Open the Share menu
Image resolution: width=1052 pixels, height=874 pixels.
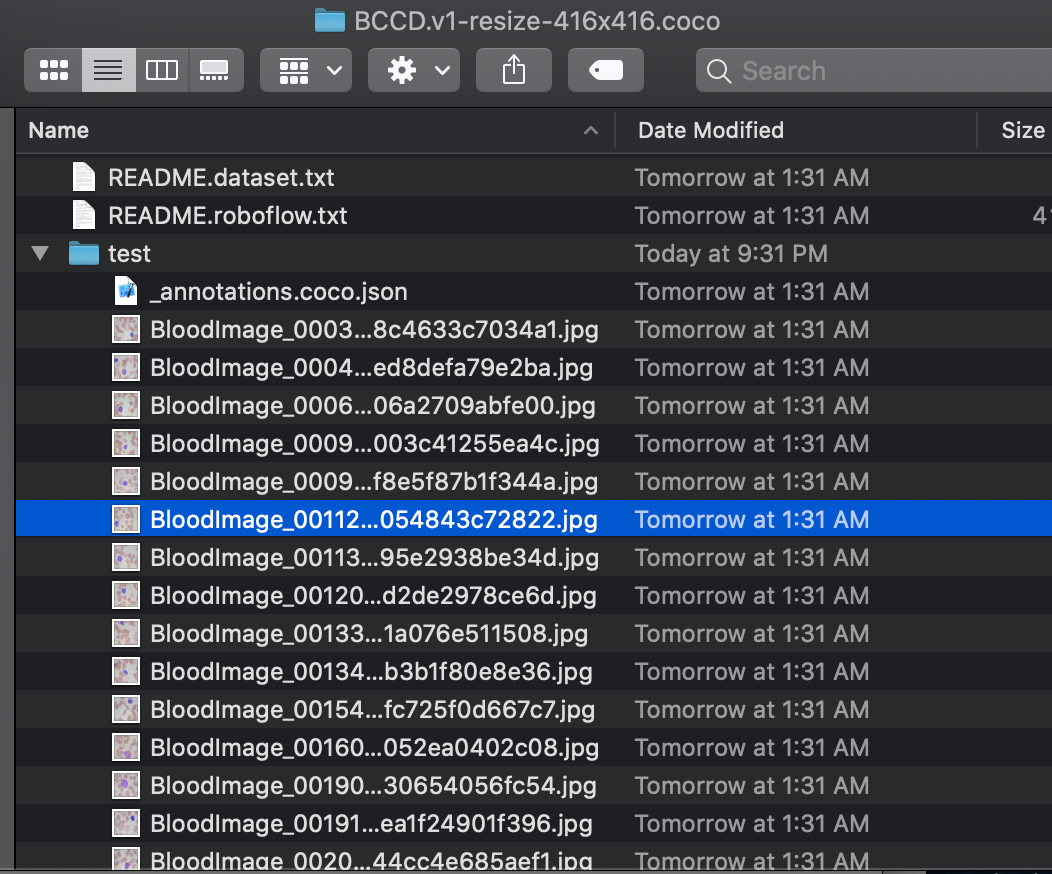[x=513, y=70]
